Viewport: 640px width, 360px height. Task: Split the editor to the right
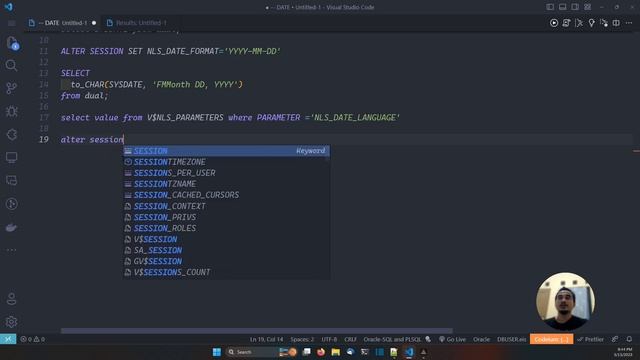tap(616, 23)
